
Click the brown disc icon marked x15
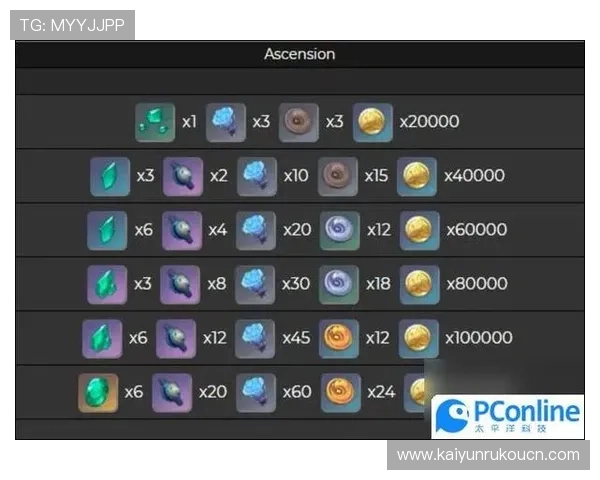[x=338, y=176]
